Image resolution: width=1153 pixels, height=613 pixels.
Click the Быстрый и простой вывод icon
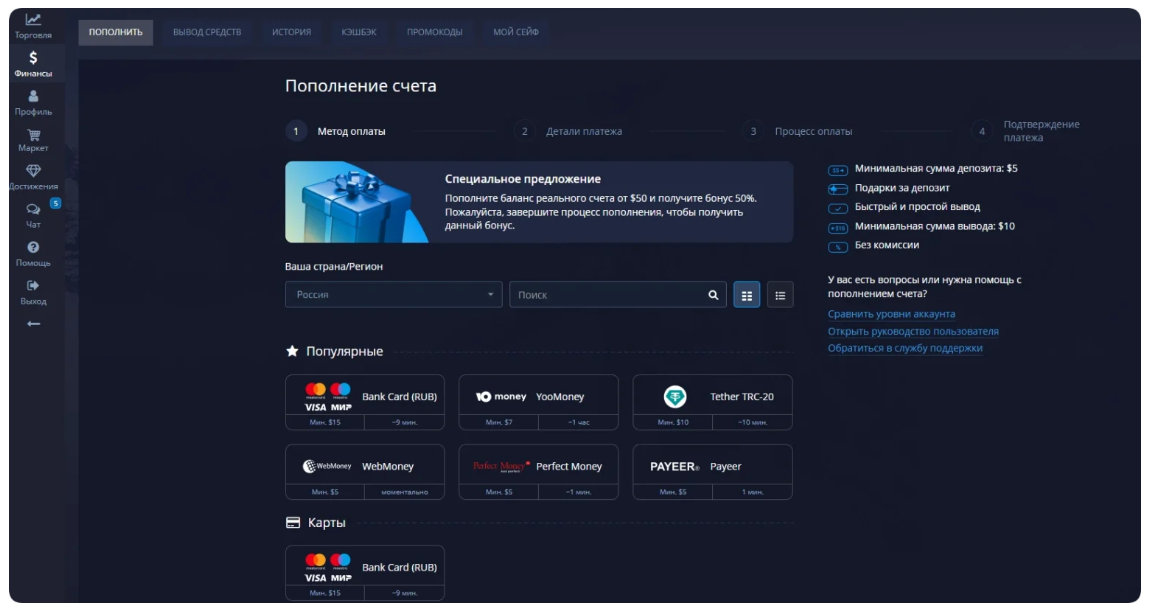click(838, 208)
